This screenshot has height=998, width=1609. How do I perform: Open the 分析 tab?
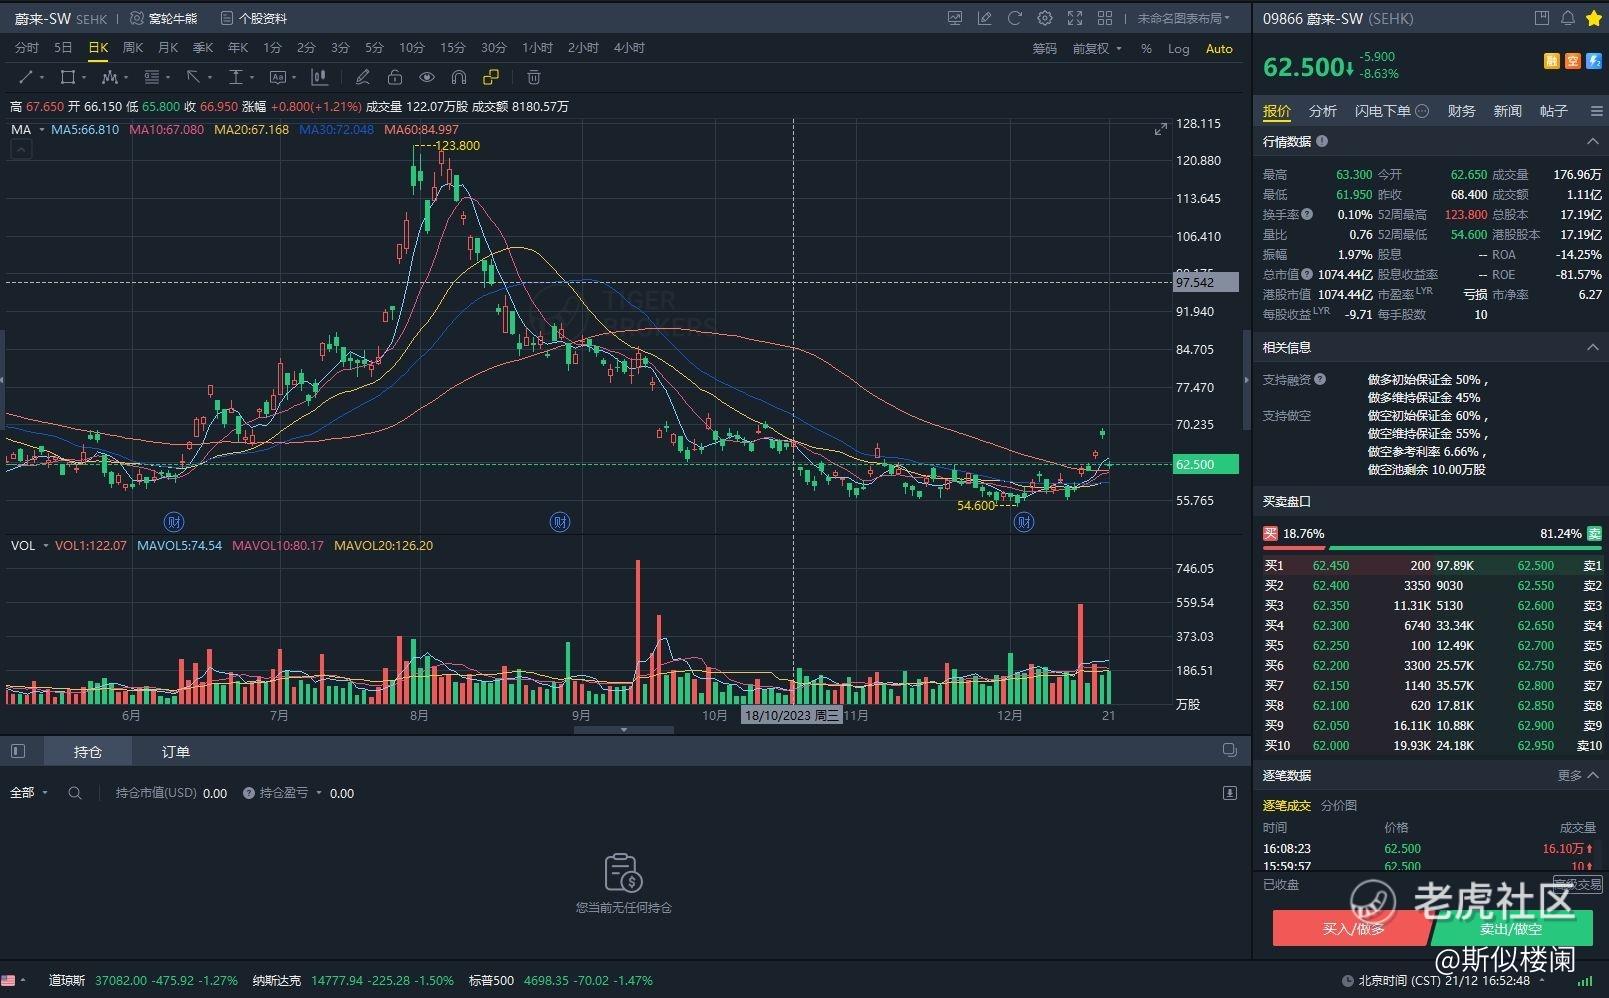1322,111
